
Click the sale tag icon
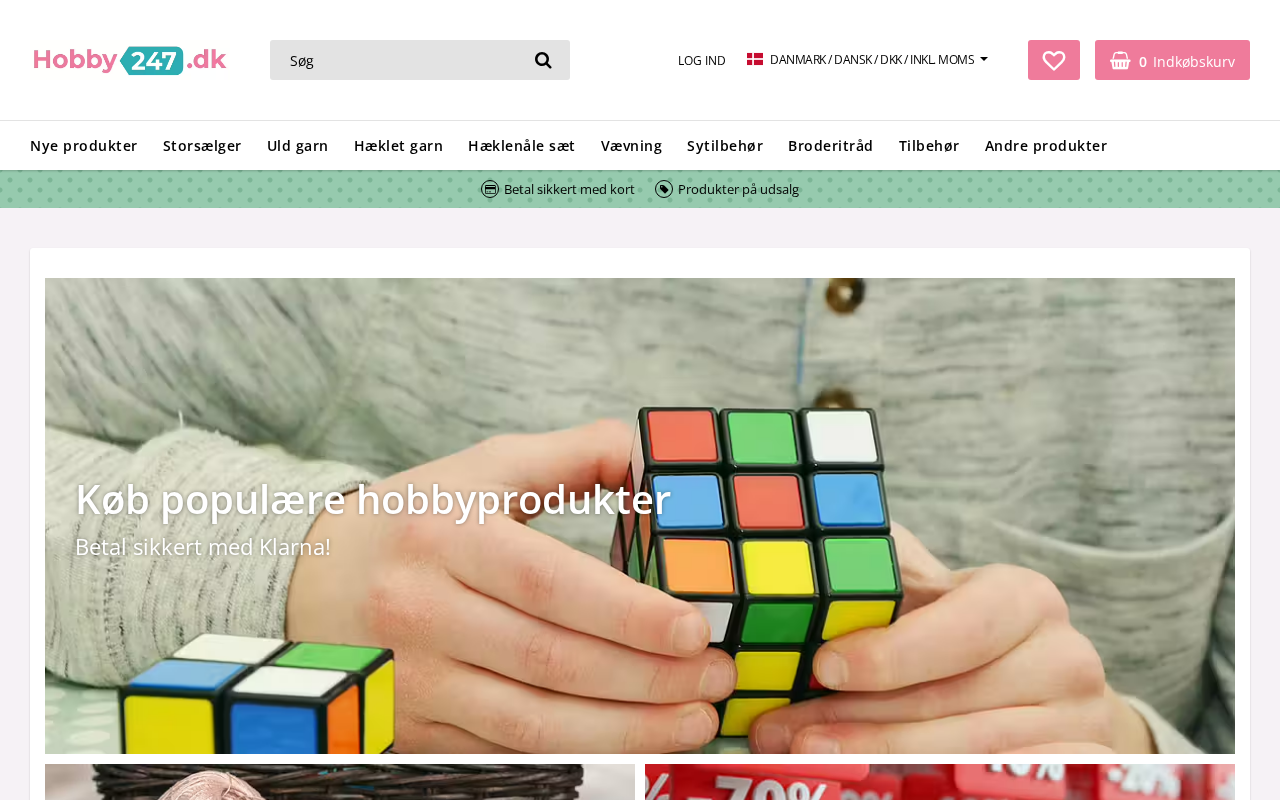[664, 189]
